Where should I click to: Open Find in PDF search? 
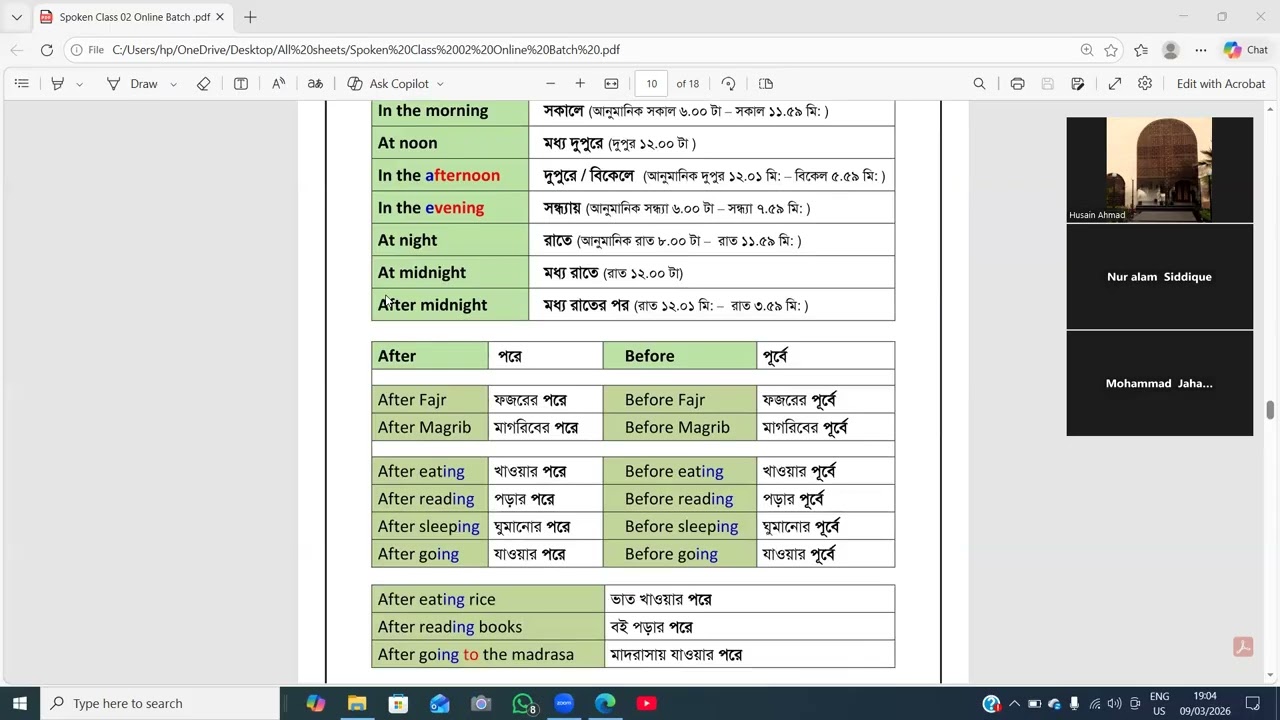[x=980, y=84]
